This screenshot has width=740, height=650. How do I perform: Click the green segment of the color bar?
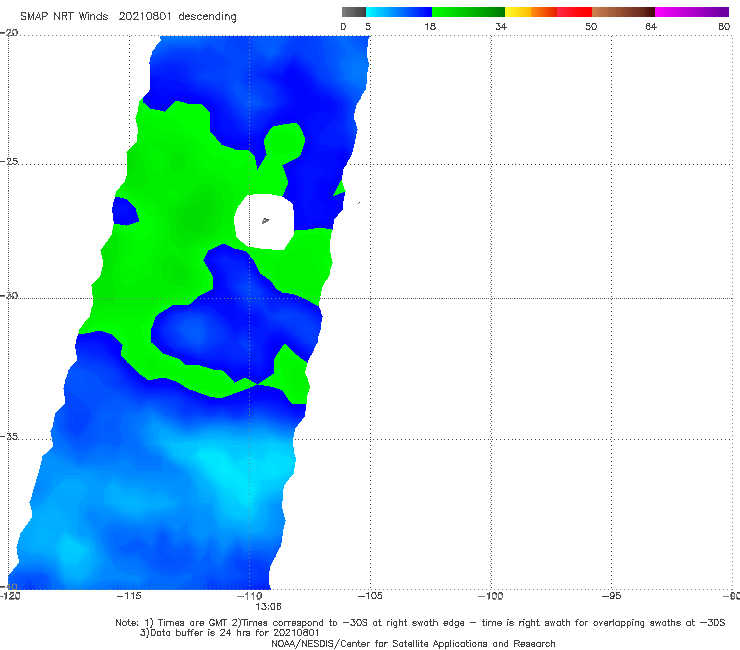468,12
